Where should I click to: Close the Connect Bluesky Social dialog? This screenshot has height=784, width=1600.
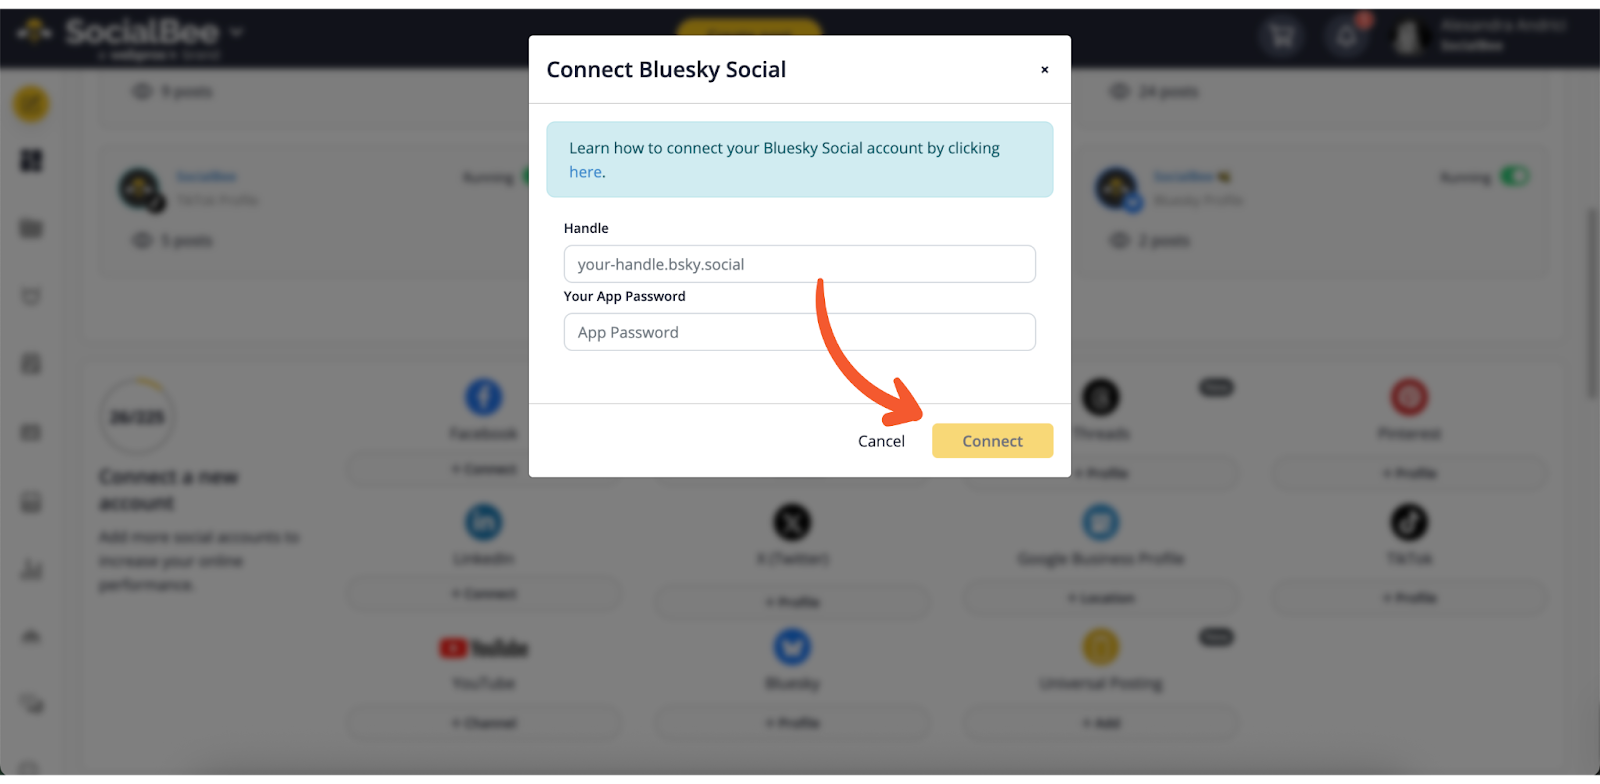point(1044,70)
